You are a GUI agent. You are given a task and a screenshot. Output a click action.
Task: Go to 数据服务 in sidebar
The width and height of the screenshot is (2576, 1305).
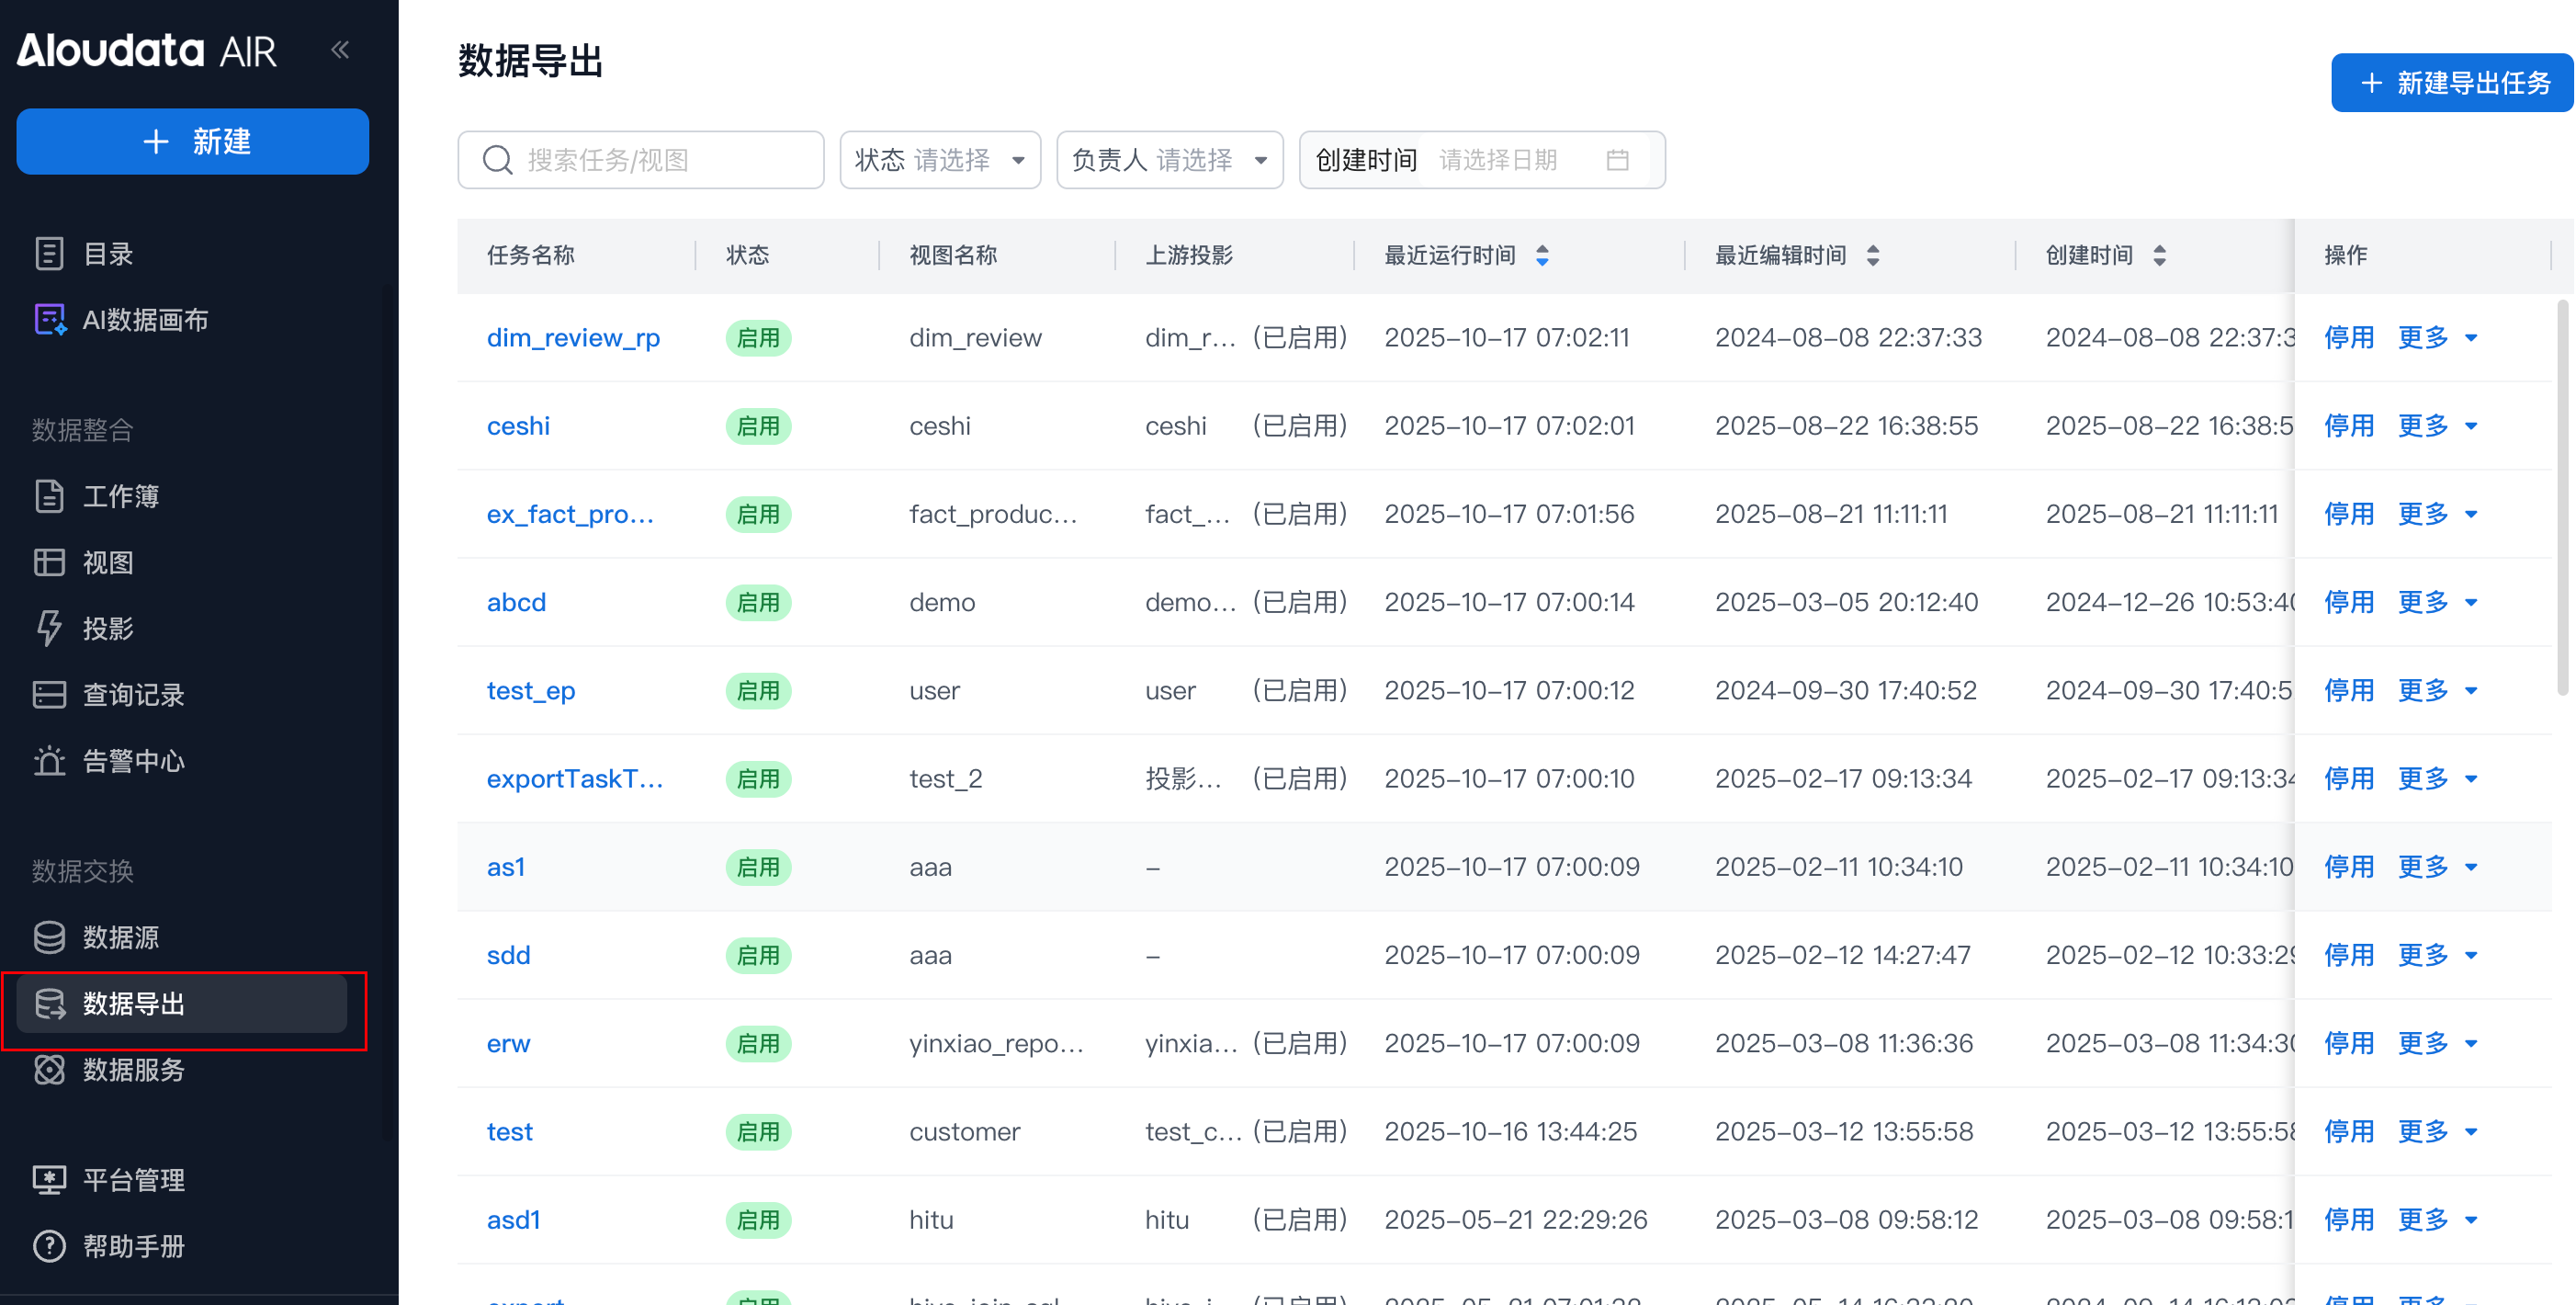tap(133, 1069)
